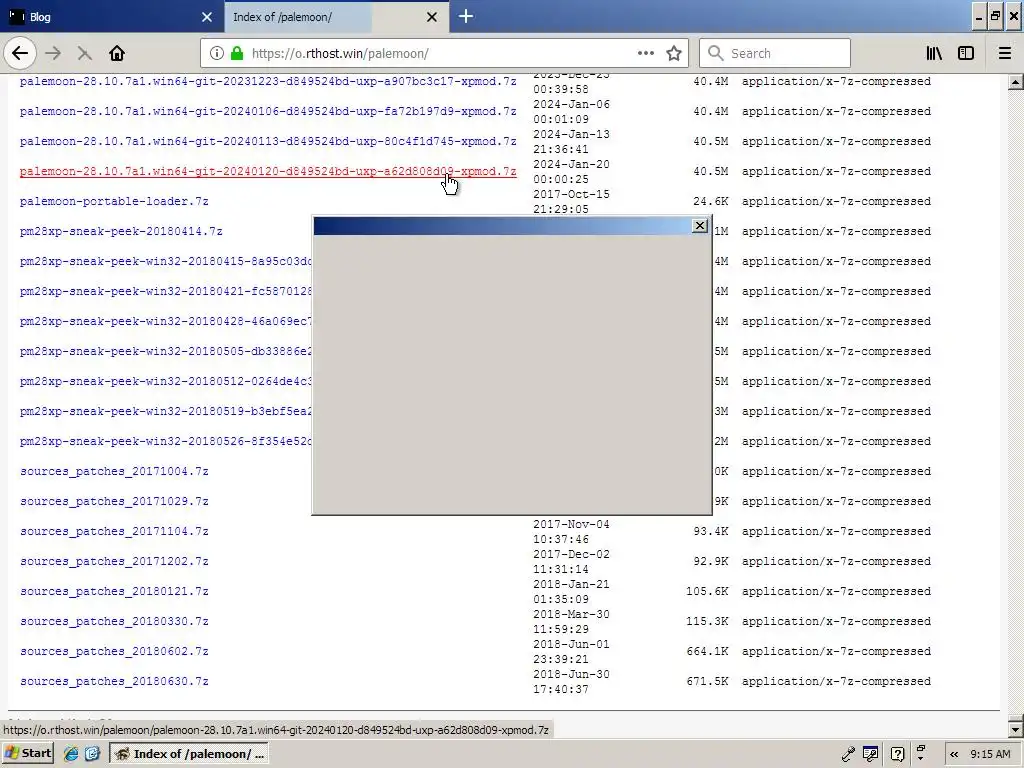The image size is (1024, 768).
Task: Download sources_patches_20171029.7z
Action: 114,502
